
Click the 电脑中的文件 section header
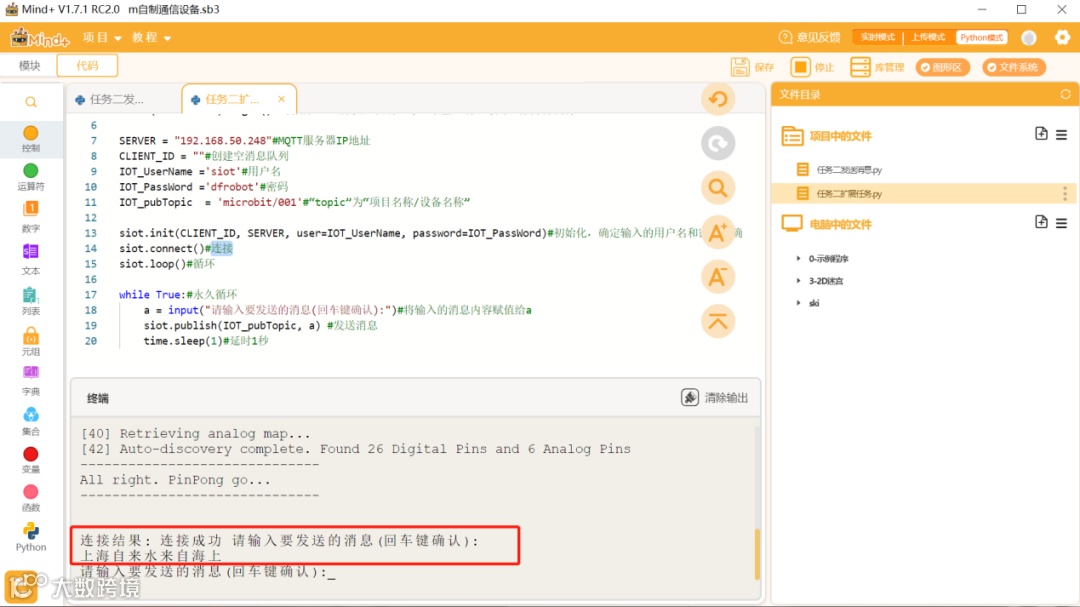840,224
